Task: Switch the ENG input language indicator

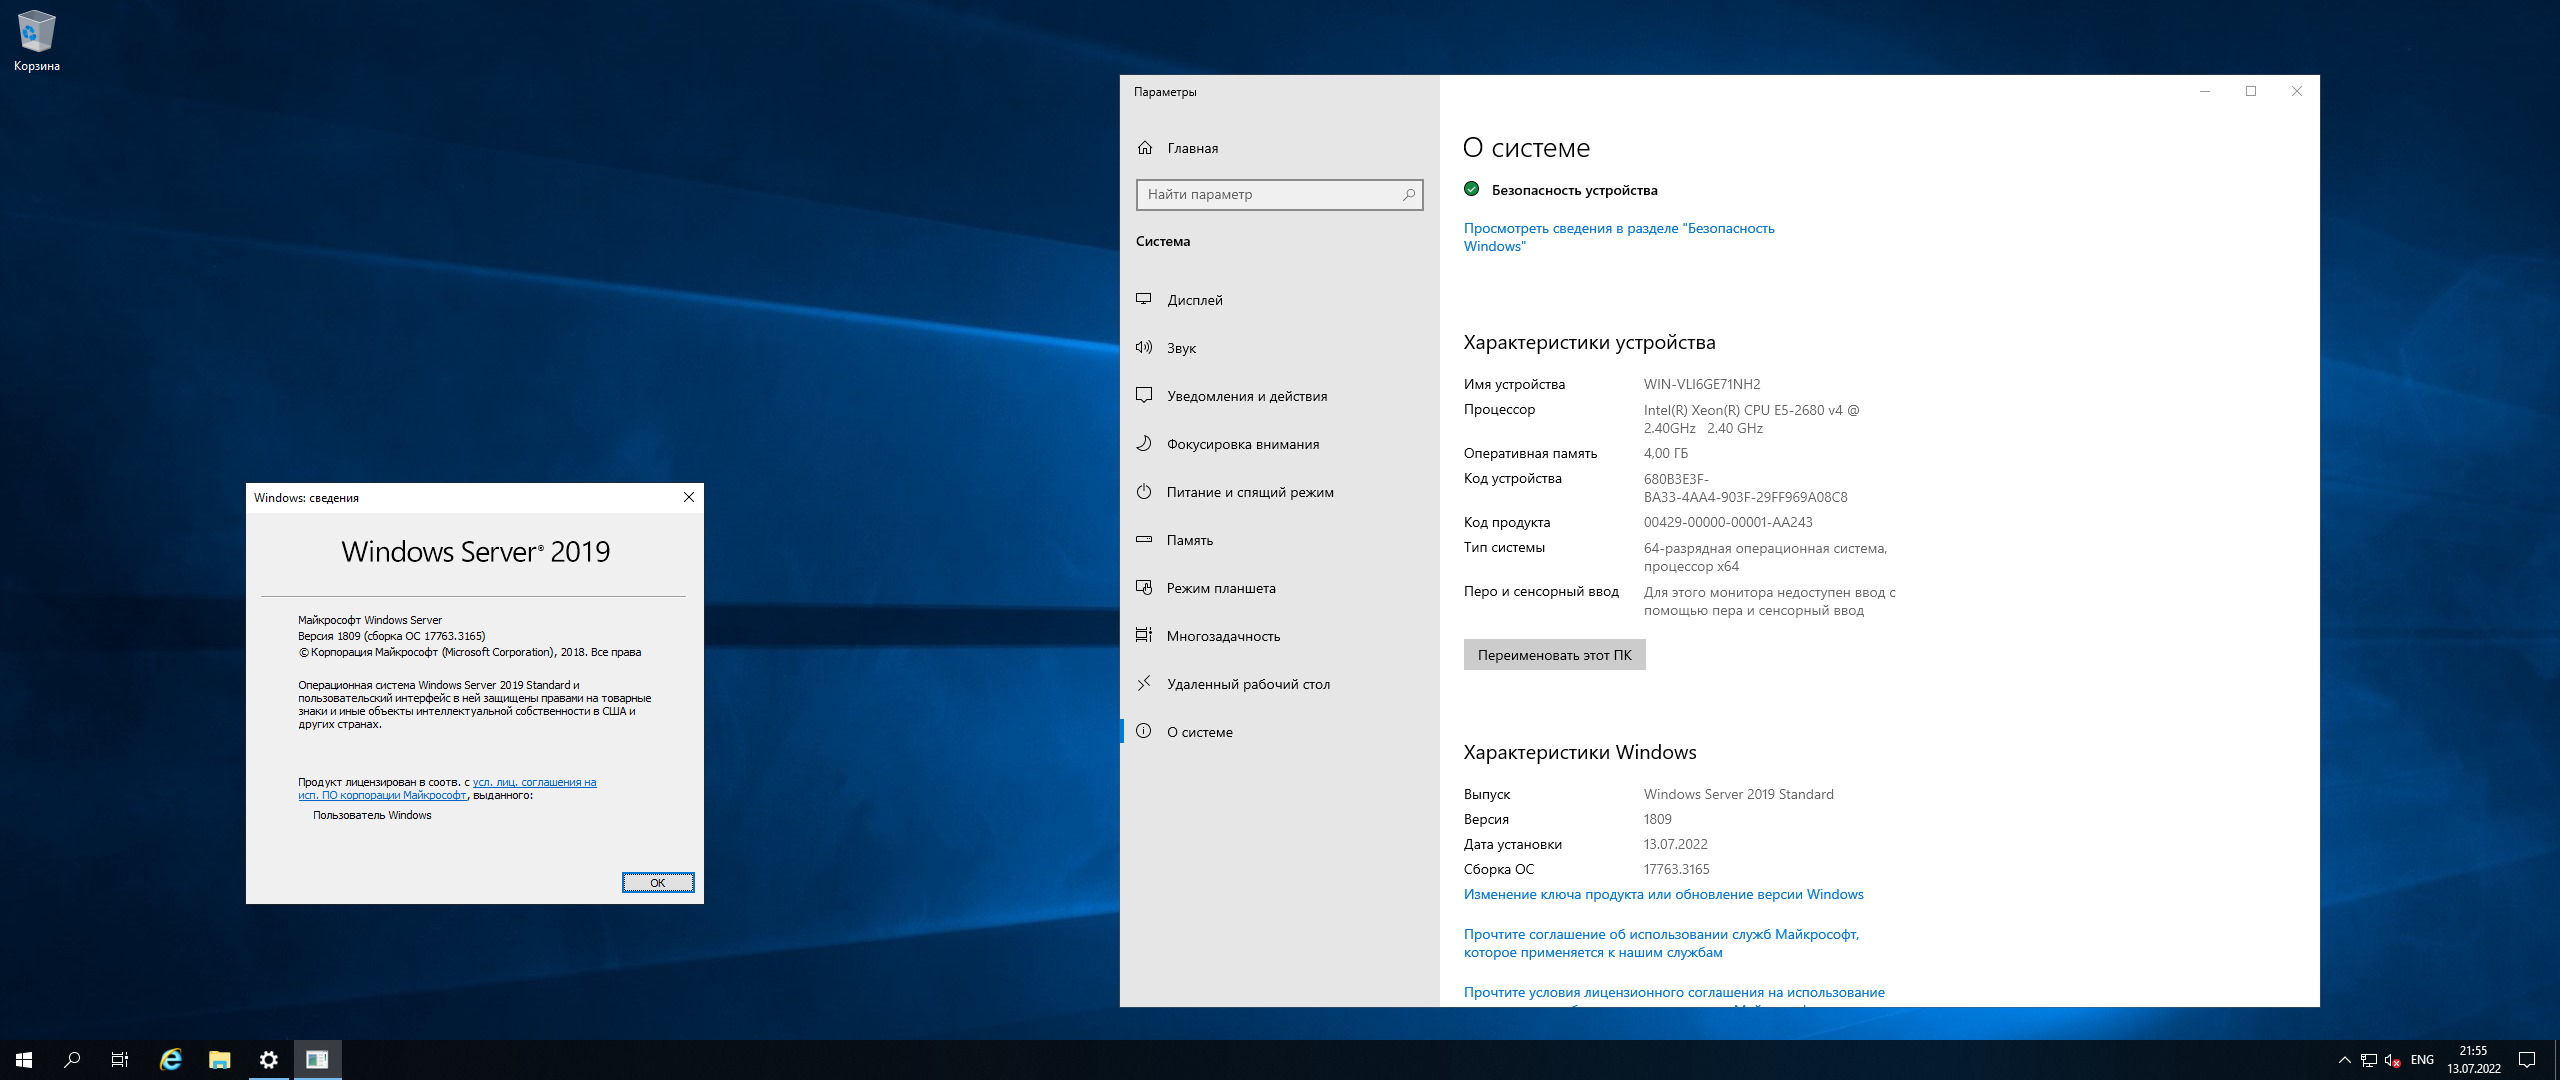Action: [2422, 1060]
